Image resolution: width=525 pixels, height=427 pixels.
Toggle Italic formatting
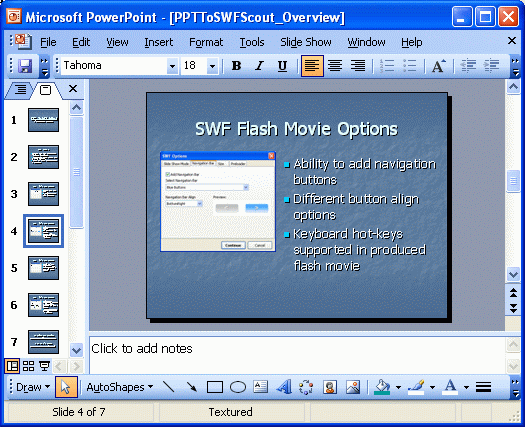coord(259,66)
